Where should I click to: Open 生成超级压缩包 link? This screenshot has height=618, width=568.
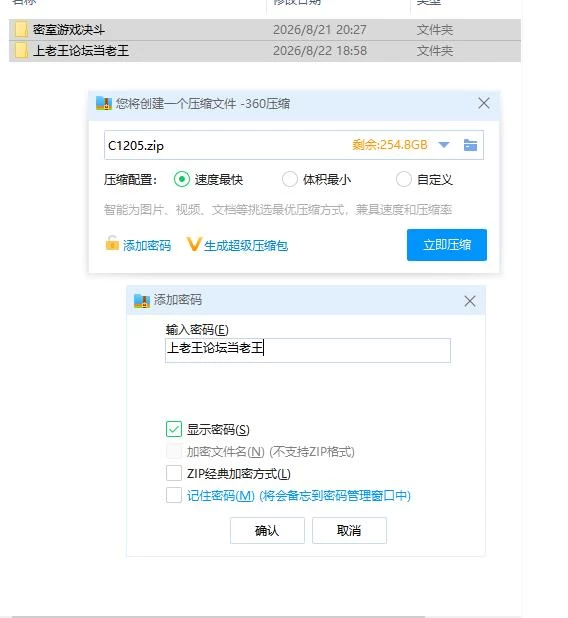(246, 246)
